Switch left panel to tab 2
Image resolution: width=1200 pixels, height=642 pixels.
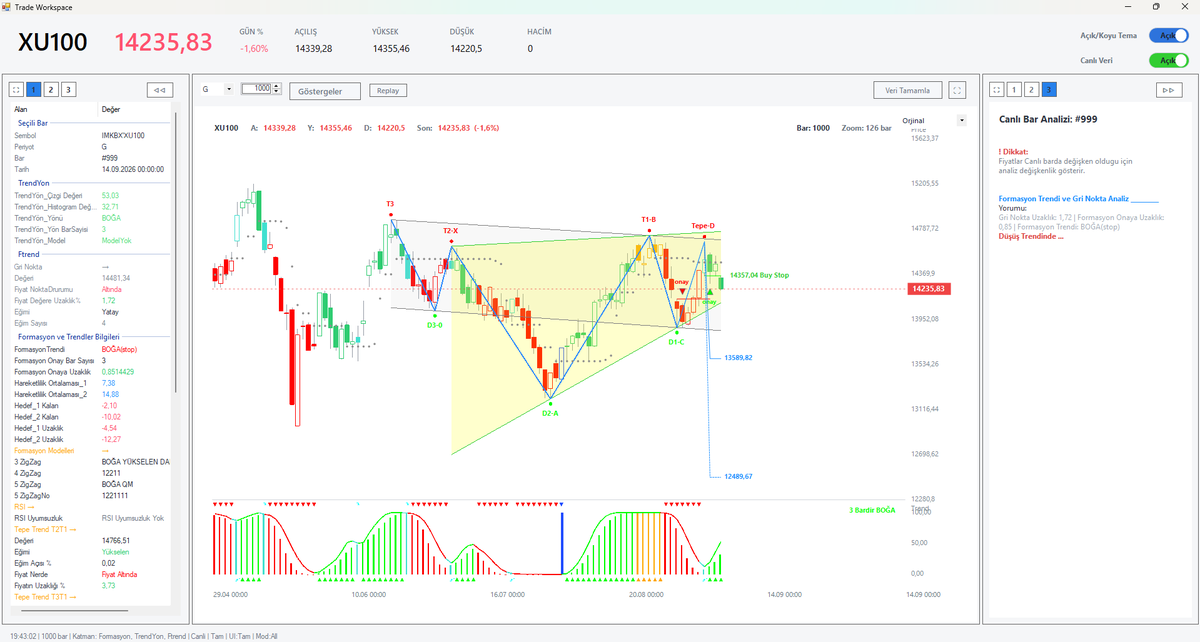pos(51,90)
